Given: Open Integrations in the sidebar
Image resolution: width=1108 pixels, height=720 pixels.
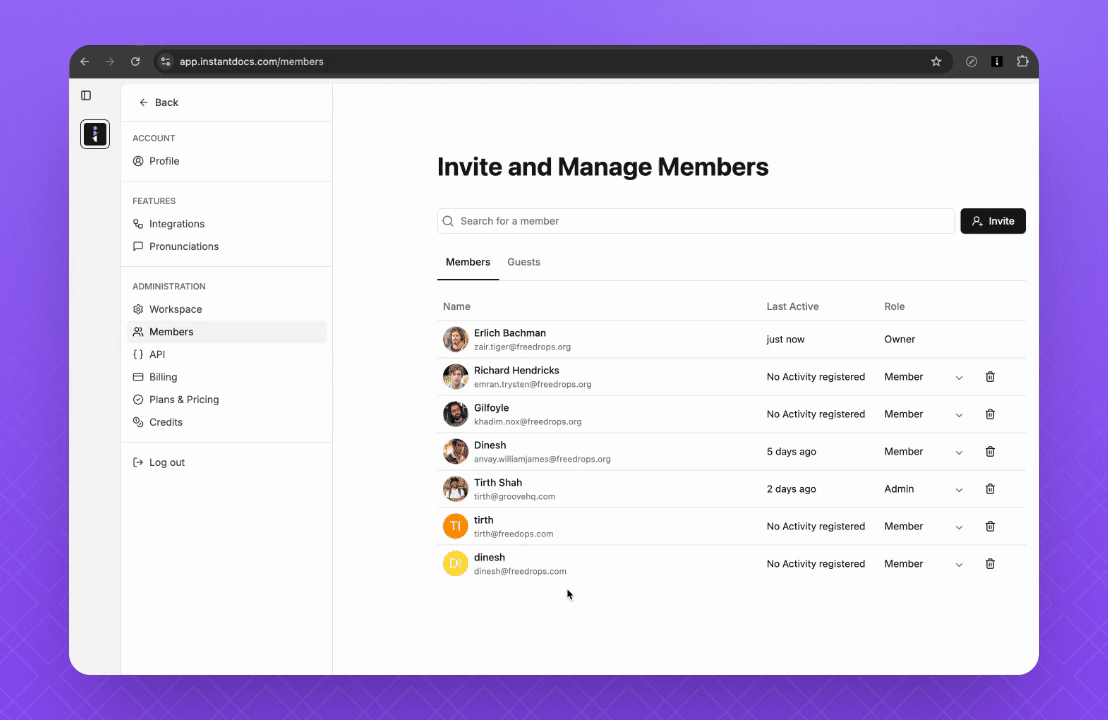Looking at the screenshot, I should tap(227, 224).
